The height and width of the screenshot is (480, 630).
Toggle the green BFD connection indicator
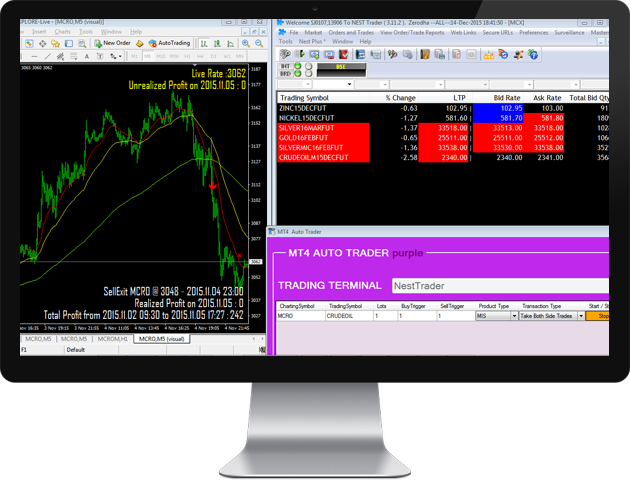pyautogui.click(x=298, y=74)
